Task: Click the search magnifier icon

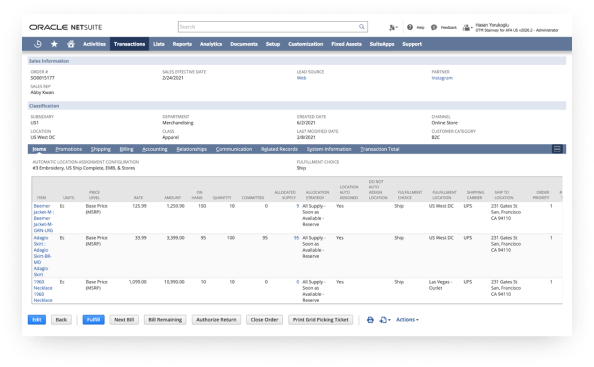Action: tap(362, 27)
